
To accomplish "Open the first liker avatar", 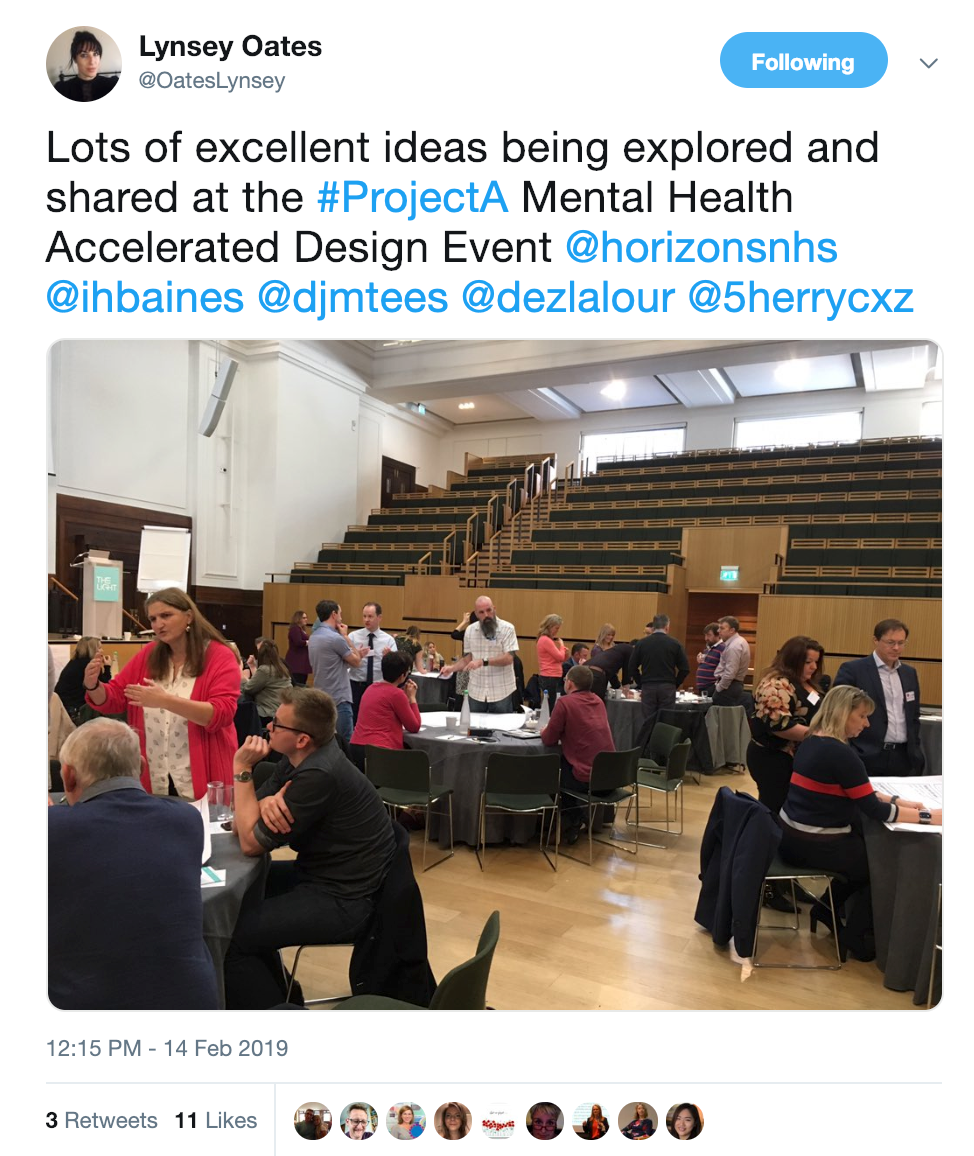I will pos(313,1121).
